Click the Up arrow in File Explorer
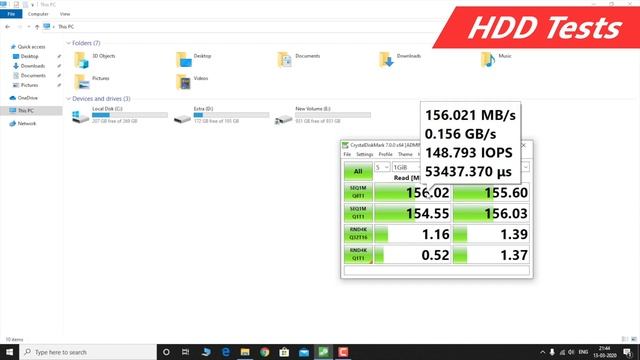Screen dimensions: 640x360 point(37,27)
